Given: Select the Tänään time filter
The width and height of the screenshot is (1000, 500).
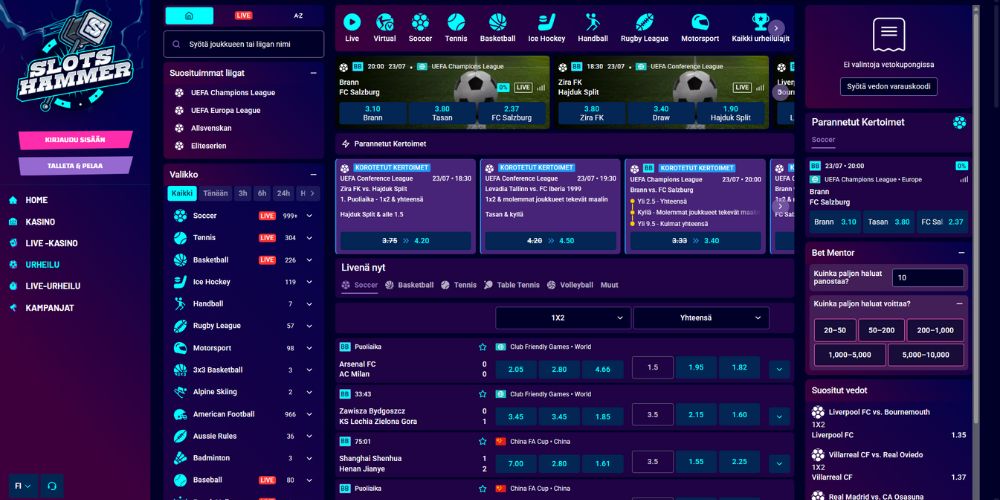Looking at the screenshot, I should [x=216, y=193].
